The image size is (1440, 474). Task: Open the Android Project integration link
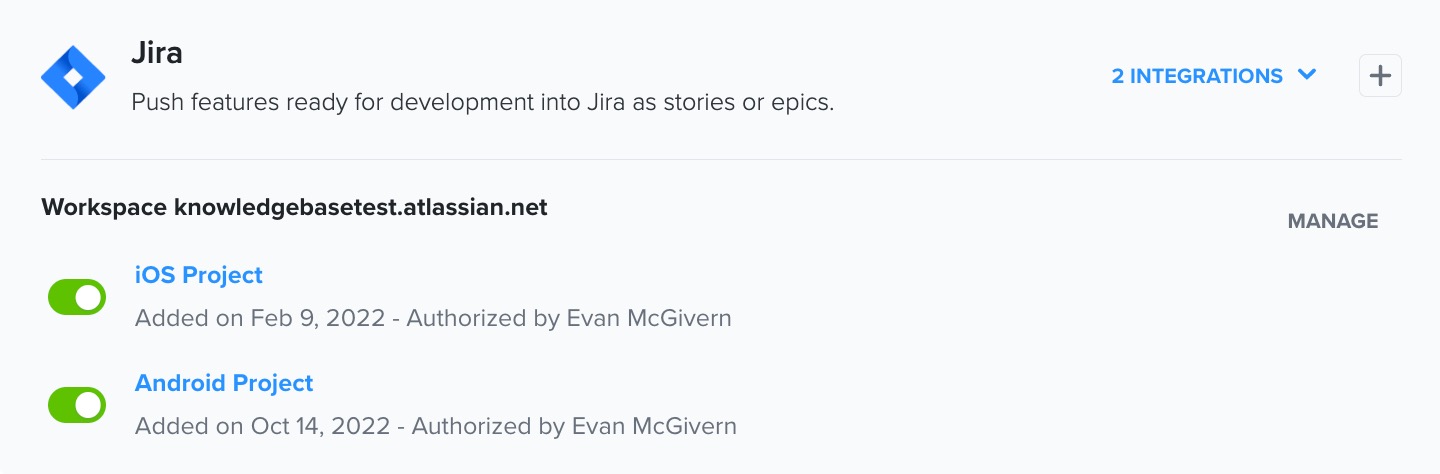(x=224, y=383)
